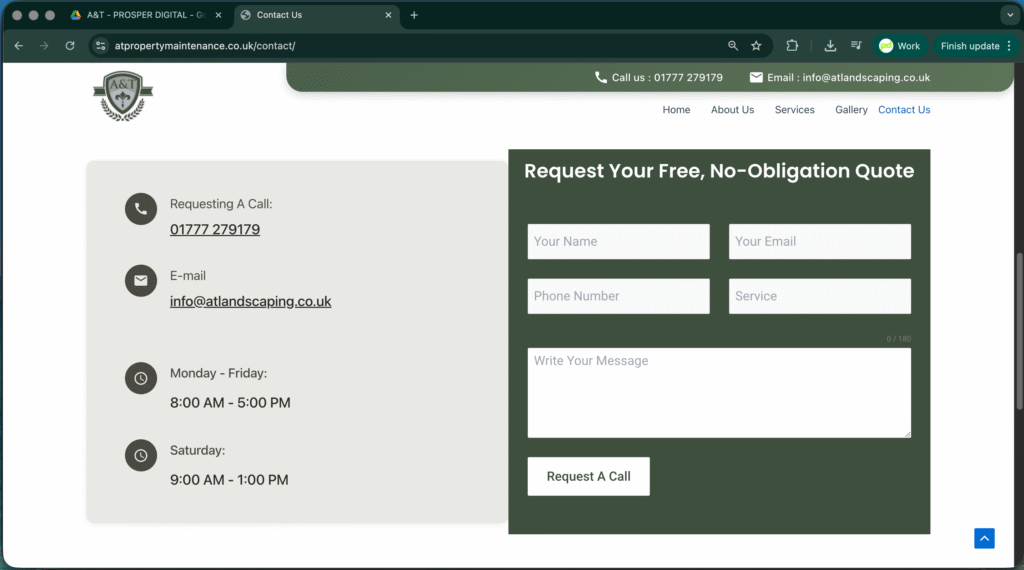Click the info@atlandscaping.co.uk link in the contact card
The width and height of the screenshot is (1024, 570).
250,301
